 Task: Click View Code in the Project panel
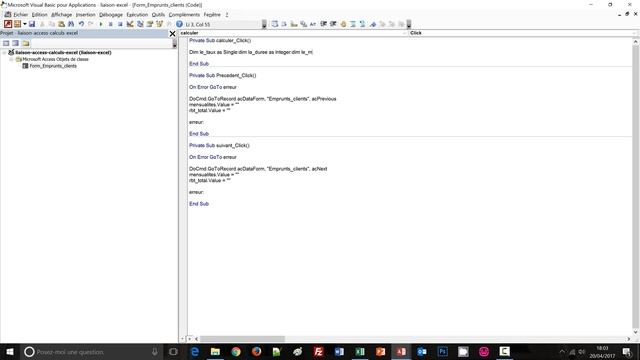click(x=6, y=43)
